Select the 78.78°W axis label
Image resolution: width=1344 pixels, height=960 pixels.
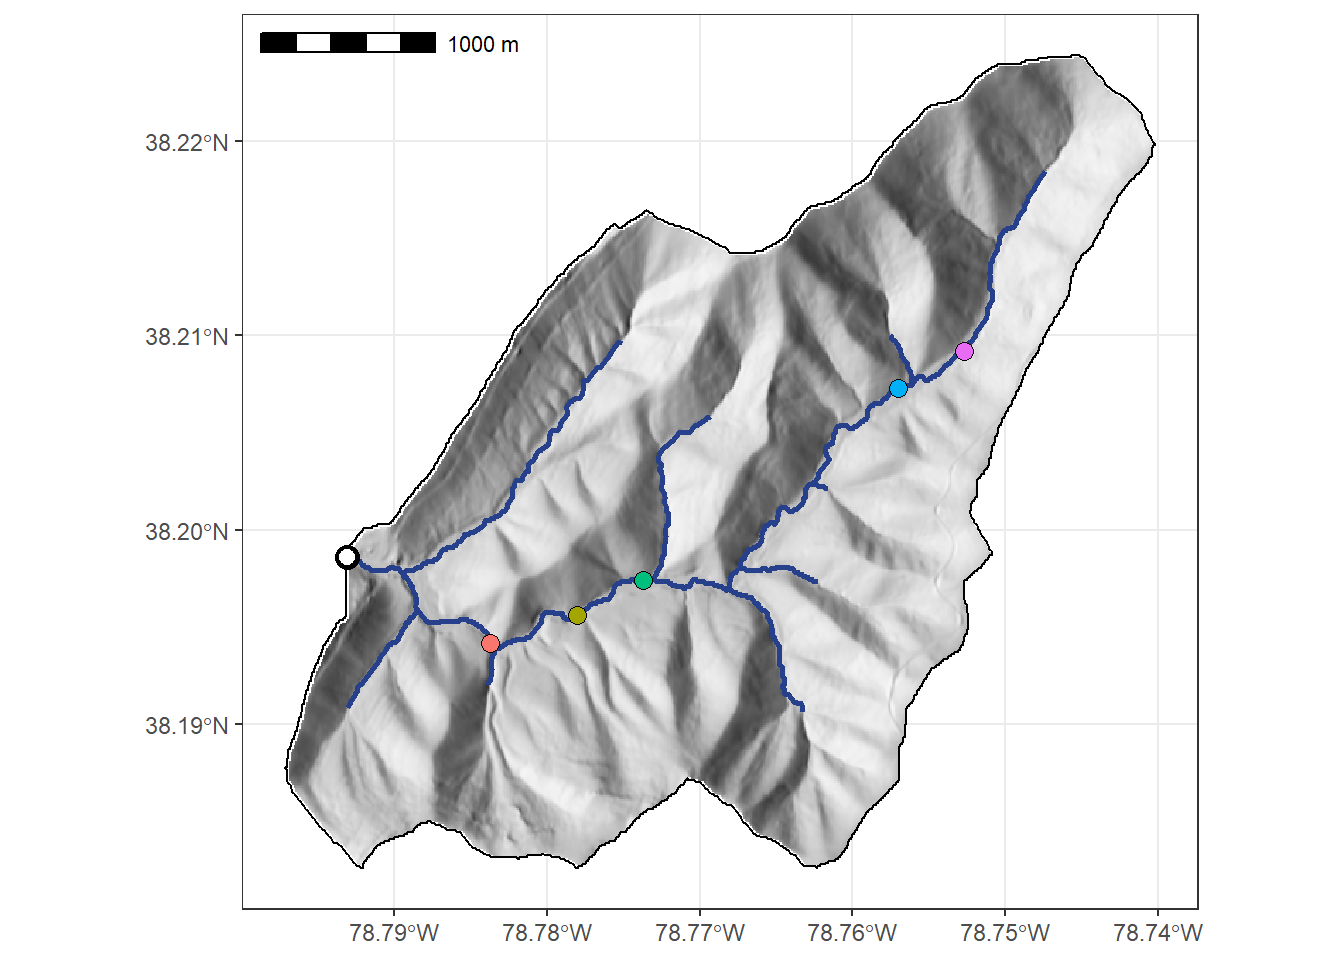pos(547,933)
